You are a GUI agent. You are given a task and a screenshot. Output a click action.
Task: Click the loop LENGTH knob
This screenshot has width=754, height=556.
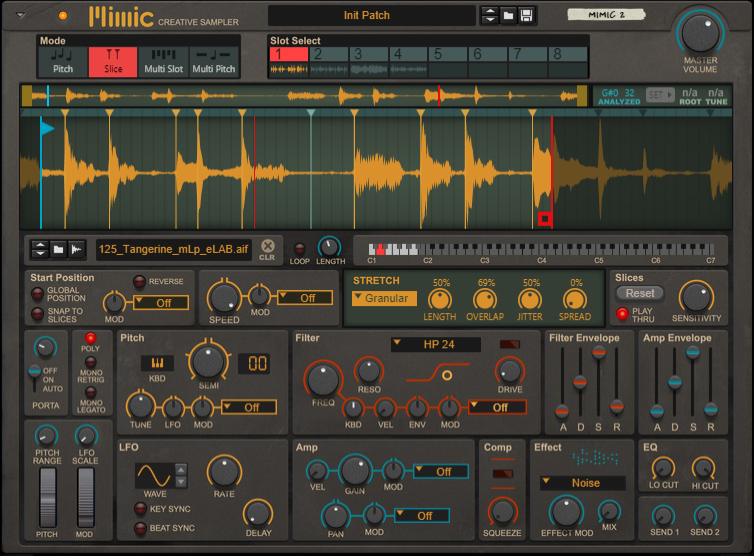pos(329,247)
